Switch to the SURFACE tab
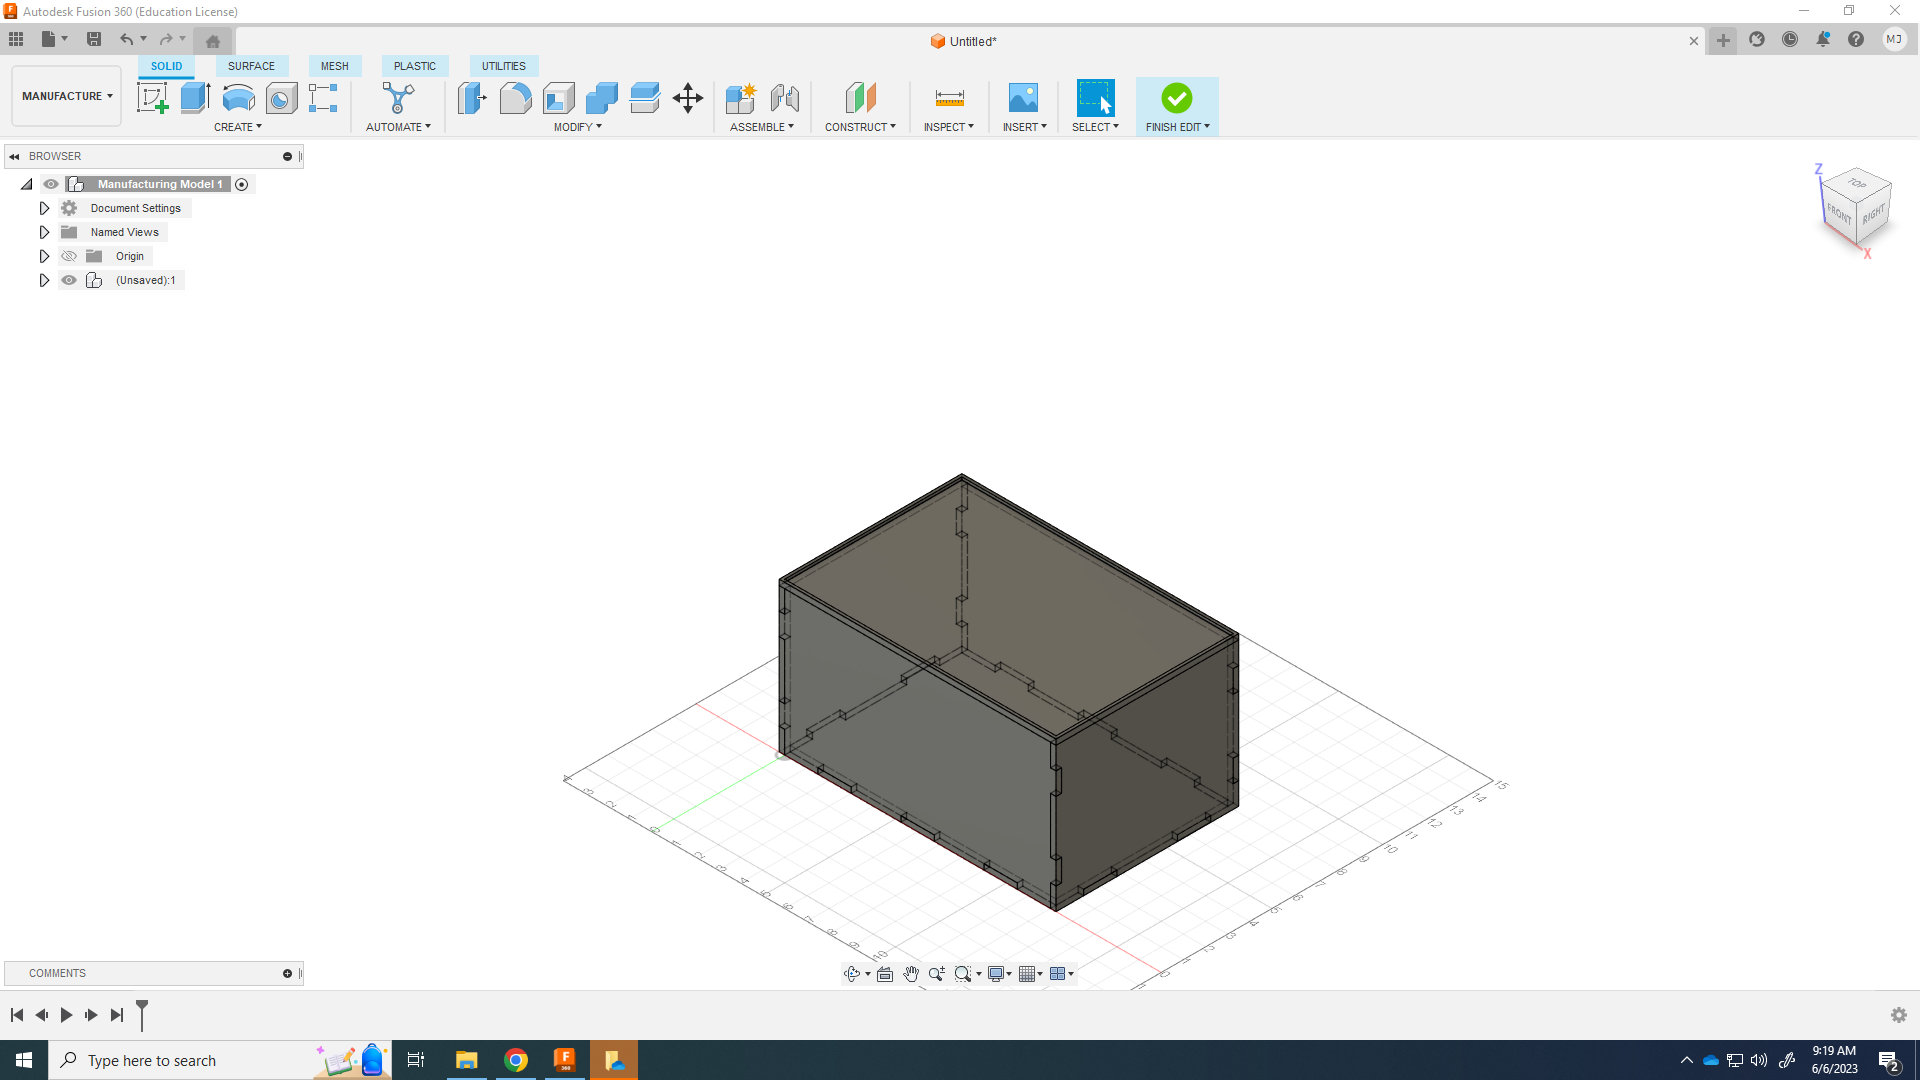The height and width of the screenshot is (1080, 1920). point(251,66)
